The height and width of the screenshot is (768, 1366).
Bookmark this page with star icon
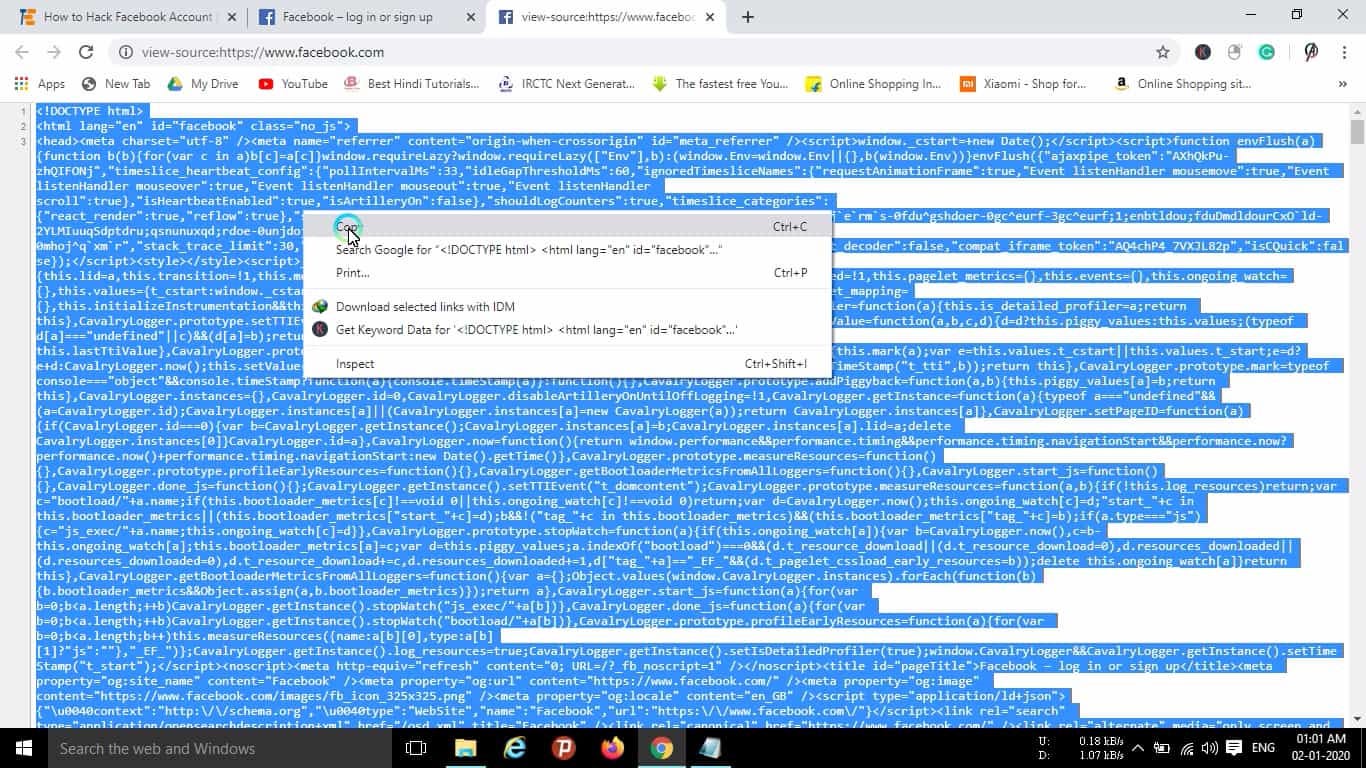[1162, 52]
